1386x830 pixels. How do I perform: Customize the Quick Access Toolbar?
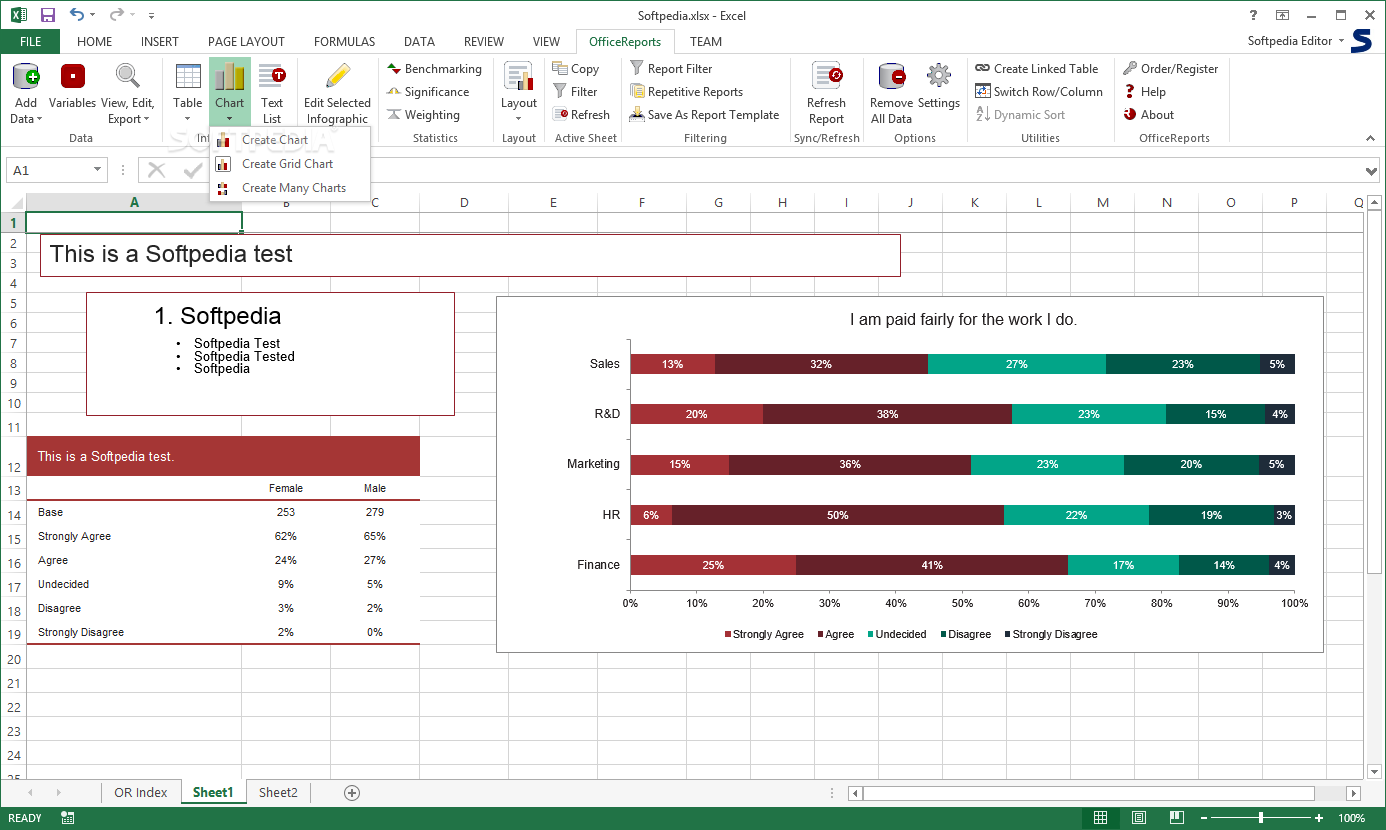pyautogui.click(x=151, y=16)
